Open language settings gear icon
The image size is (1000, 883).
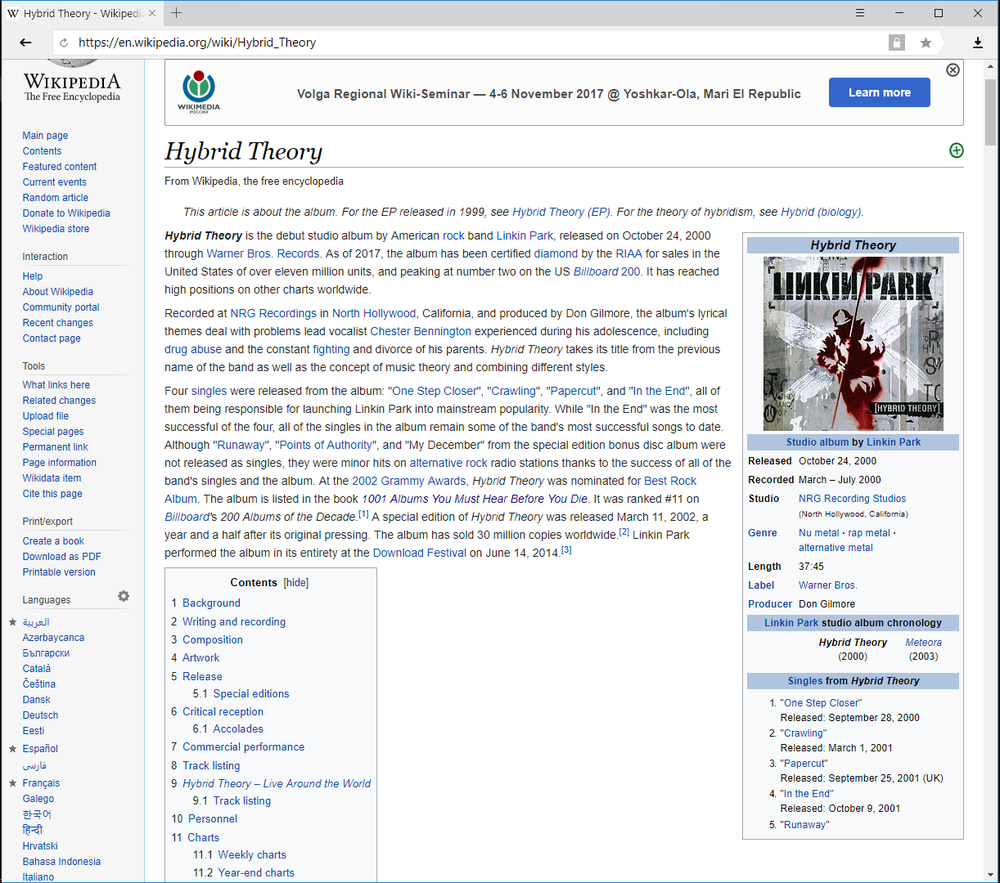pos(123,597)
